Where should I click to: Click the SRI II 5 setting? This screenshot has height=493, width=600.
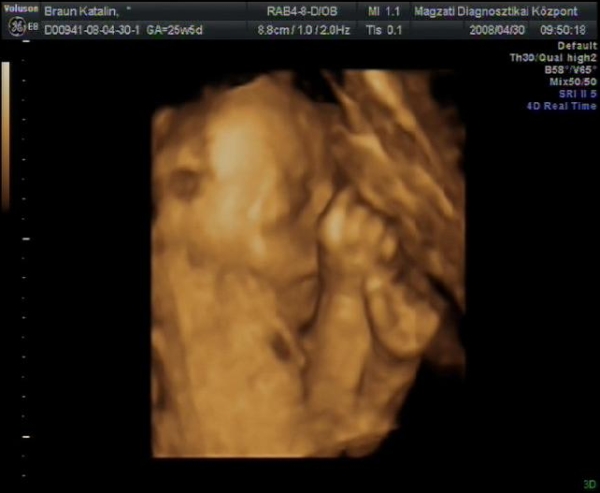pyautogui.click(x=574, y=94)
